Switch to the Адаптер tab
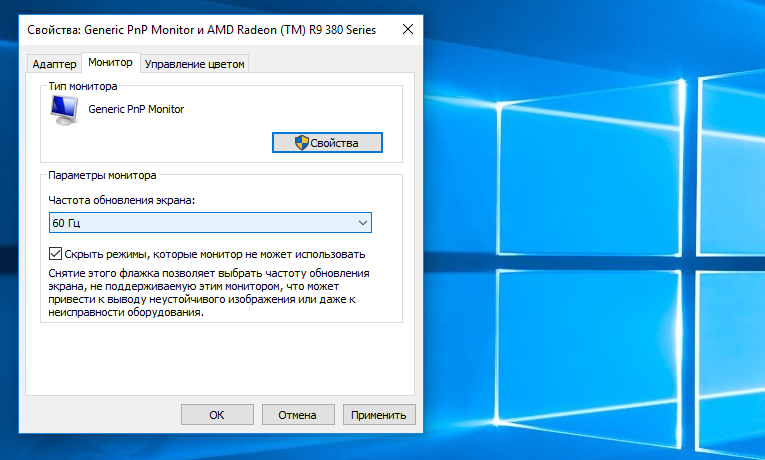This screenshot has width=765, height=460. (54, 64)
